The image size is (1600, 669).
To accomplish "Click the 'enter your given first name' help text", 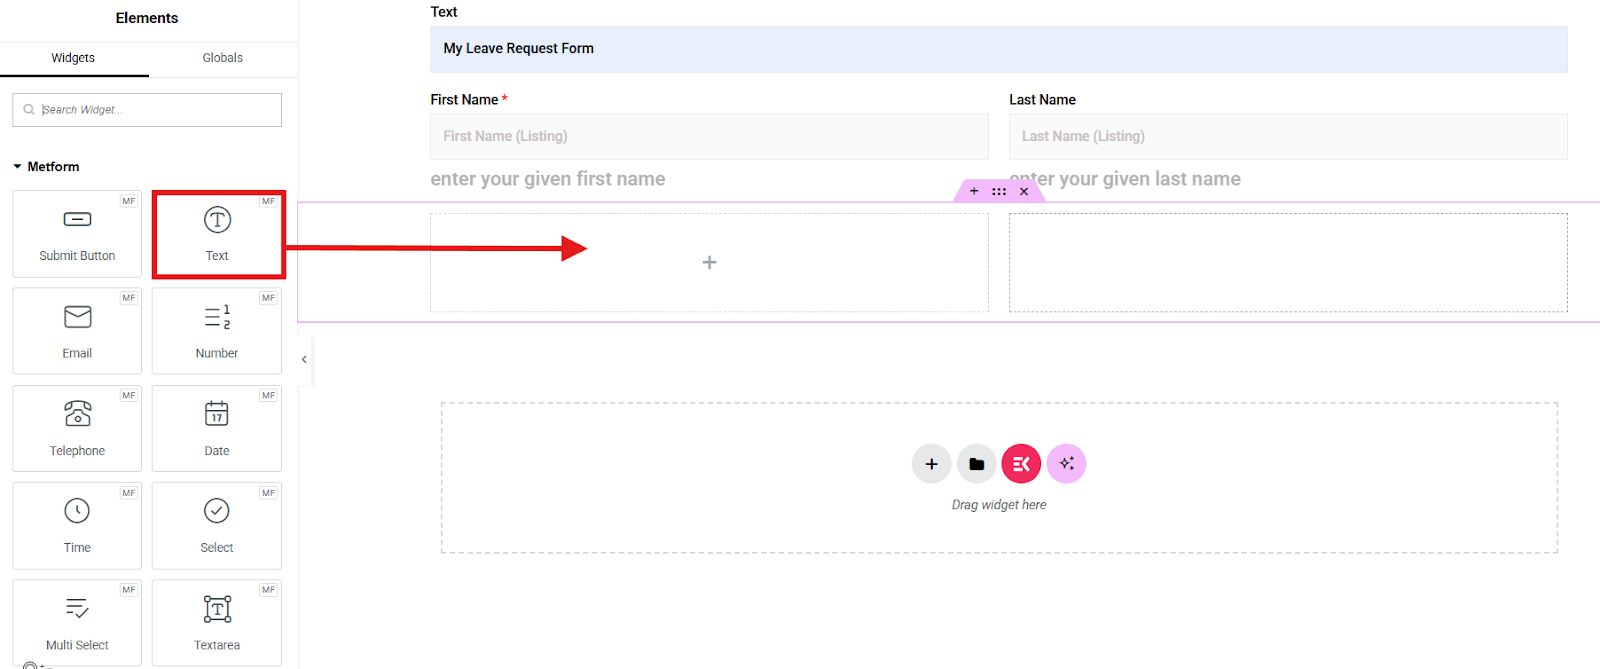I will [548, 179].
